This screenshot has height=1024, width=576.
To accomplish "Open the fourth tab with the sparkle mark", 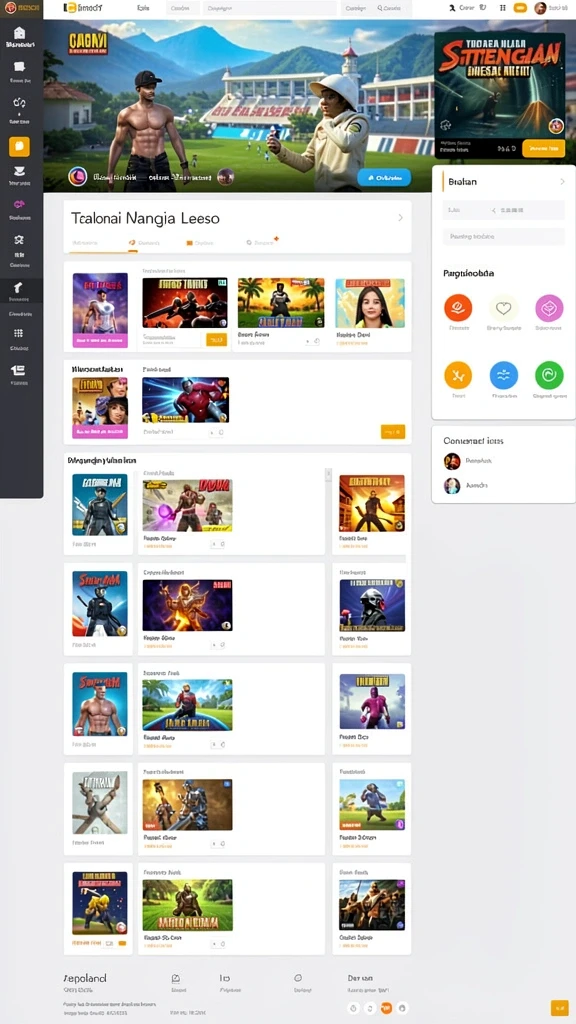I will point(261,242).
